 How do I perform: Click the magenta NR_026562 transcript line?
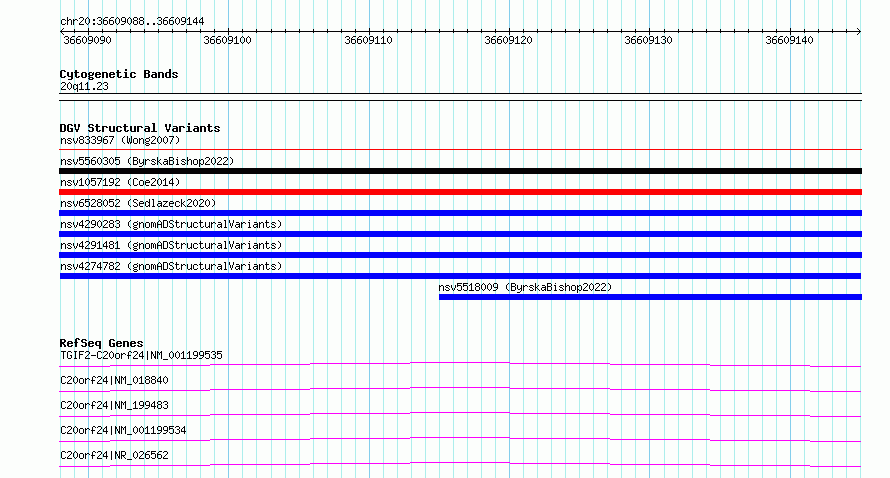[x=460, y=464]
